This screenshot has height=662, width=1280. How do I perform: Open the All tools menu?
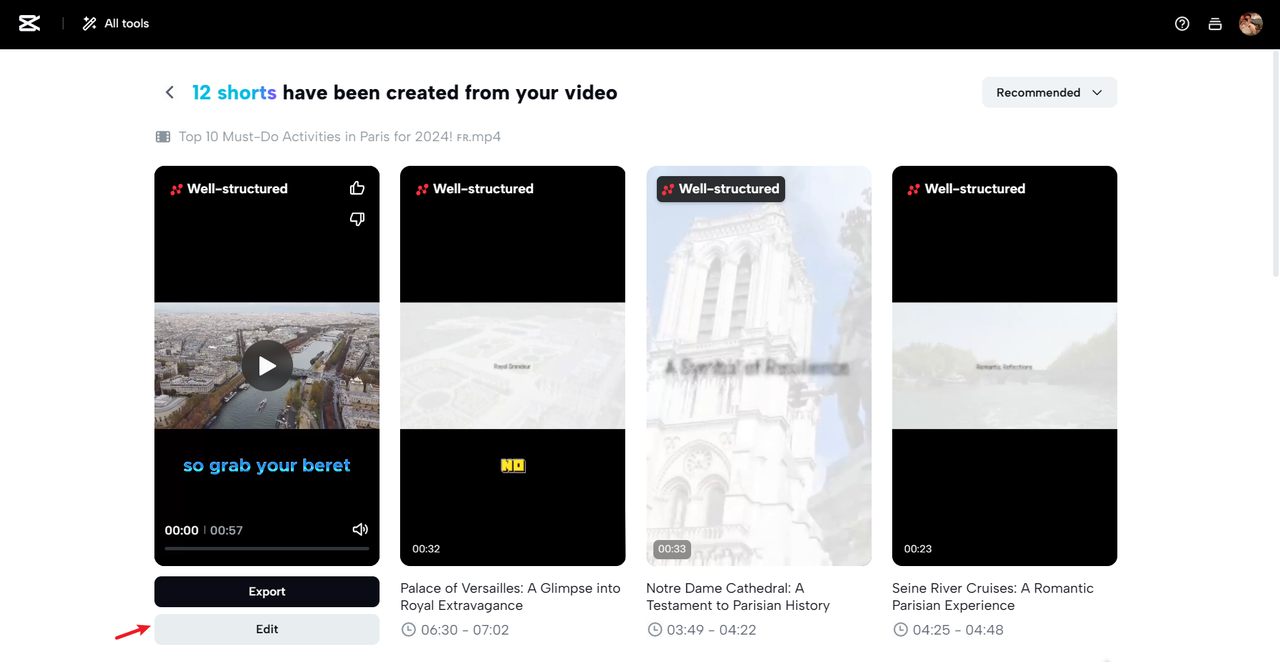click(116, 23)
